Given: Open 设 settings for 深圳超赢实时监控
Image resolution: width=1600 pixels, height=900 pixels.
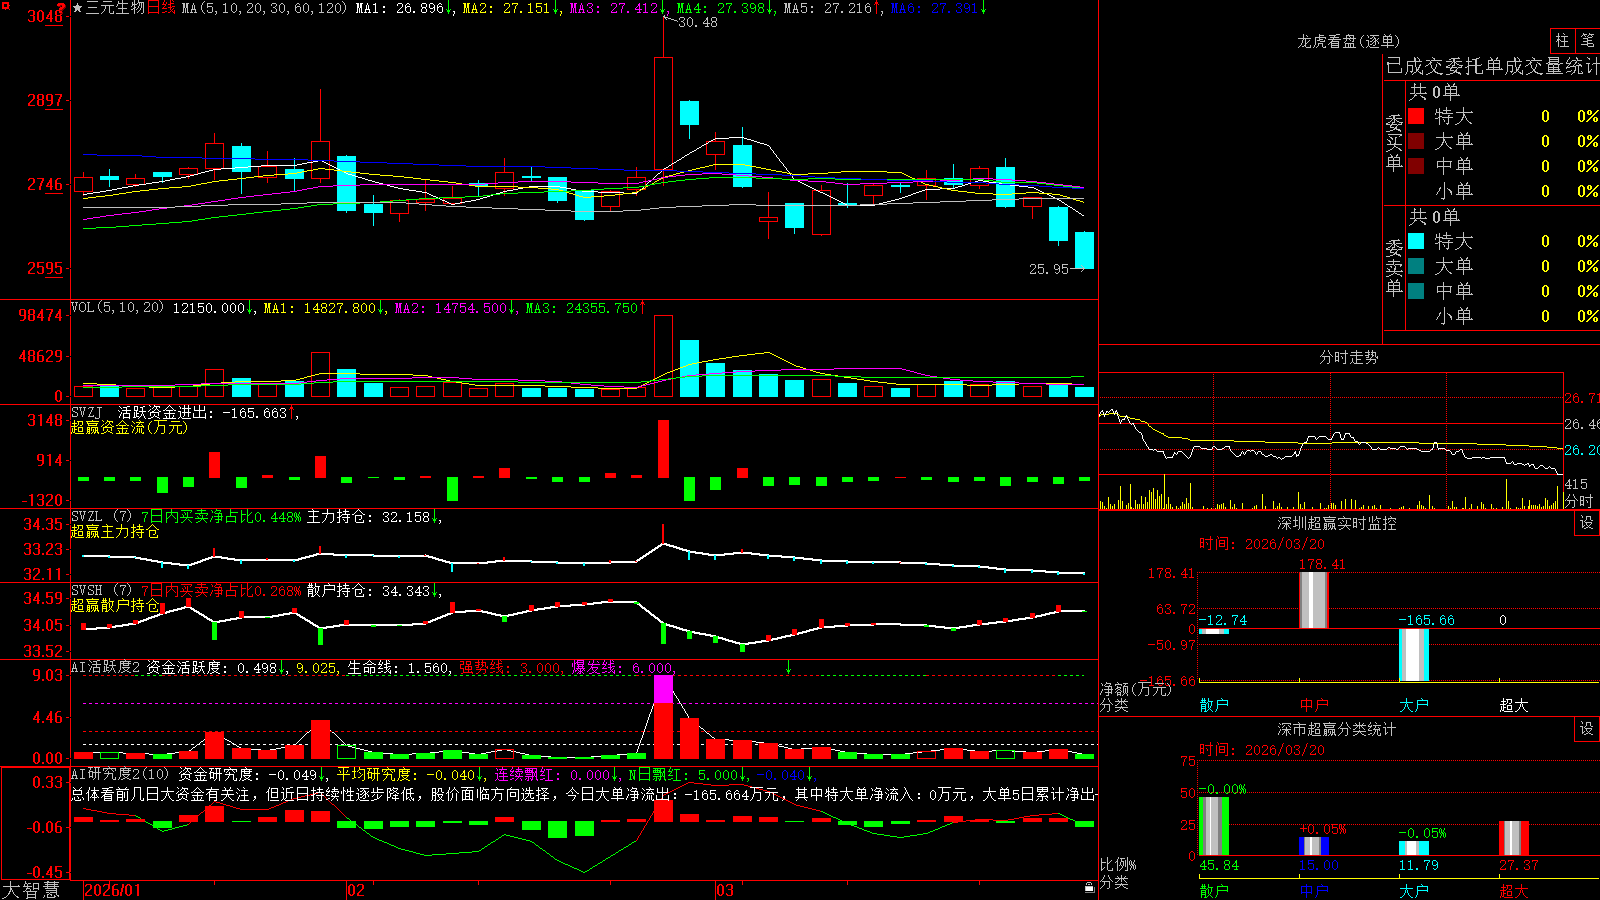Looking at the screenshot, I should [x=1587, y=523].
